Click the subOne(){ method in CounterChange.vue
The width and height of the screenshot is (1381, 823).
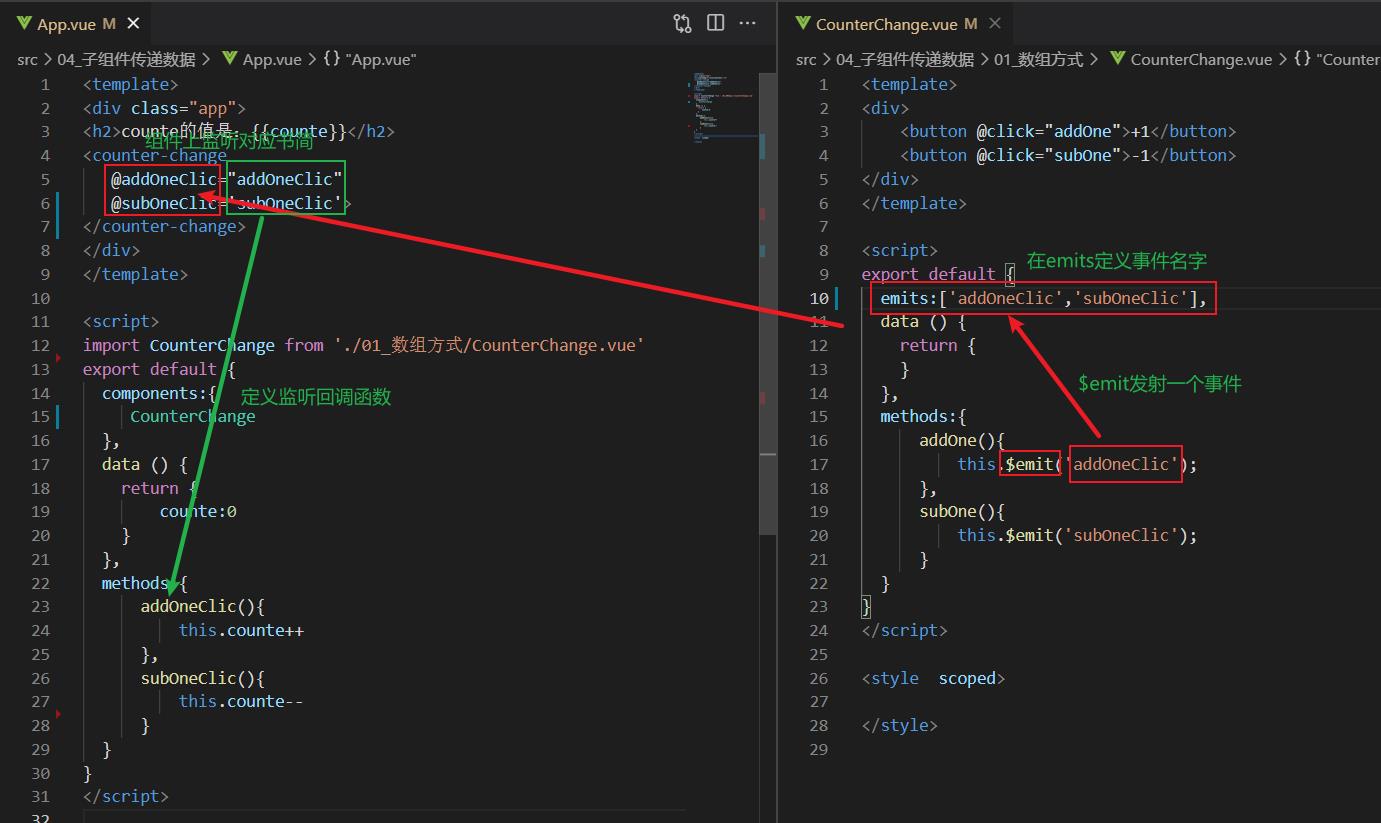click(x=962, y=511)
